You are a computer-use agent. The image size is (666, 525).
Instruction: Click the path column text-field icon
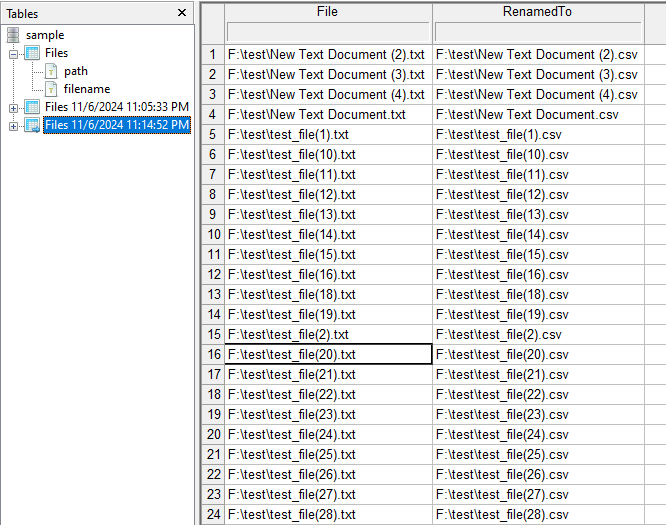(52, 71)
